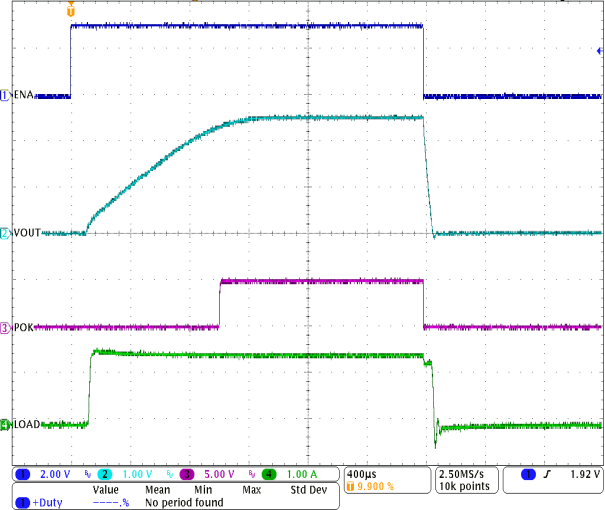Viewport: 605px width, 510px height.
Task: Click the channel 1 trigger source badge
Action: point(528,474)
